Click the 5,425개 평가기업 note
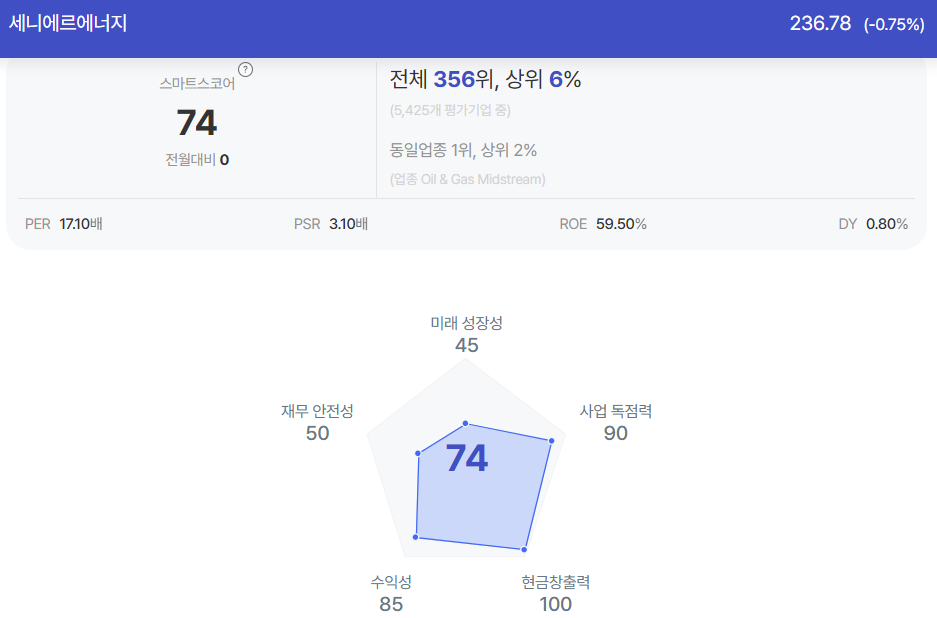937x618 pixels. point(450,110)
